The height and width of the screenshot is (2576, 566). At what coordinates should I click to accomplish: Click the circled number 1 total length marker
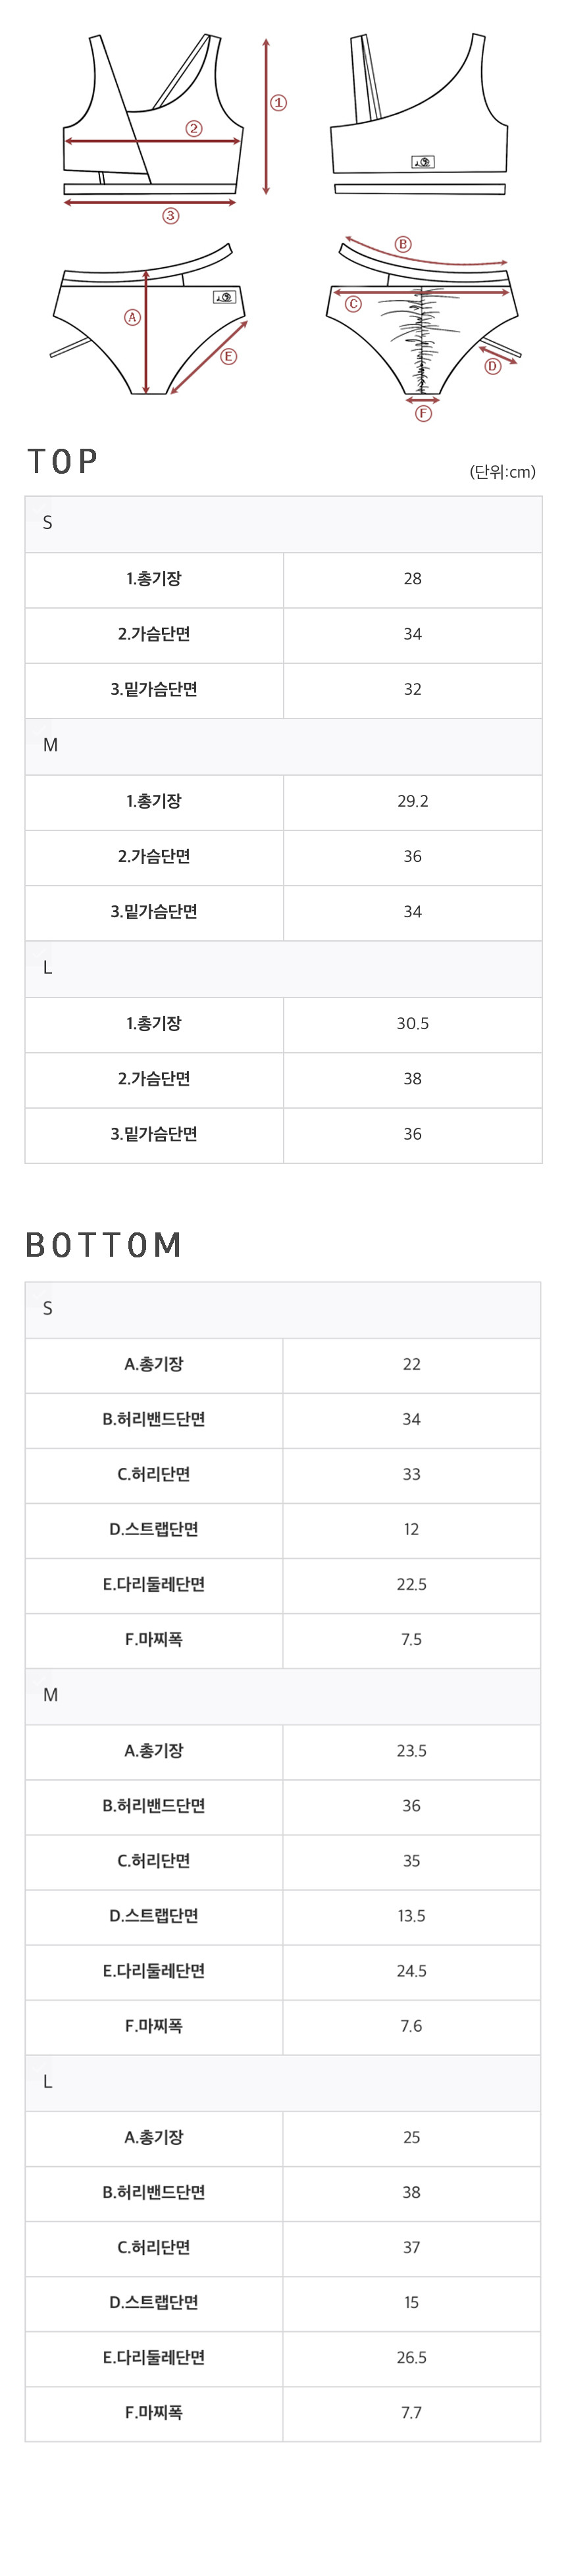pos(278,103)
